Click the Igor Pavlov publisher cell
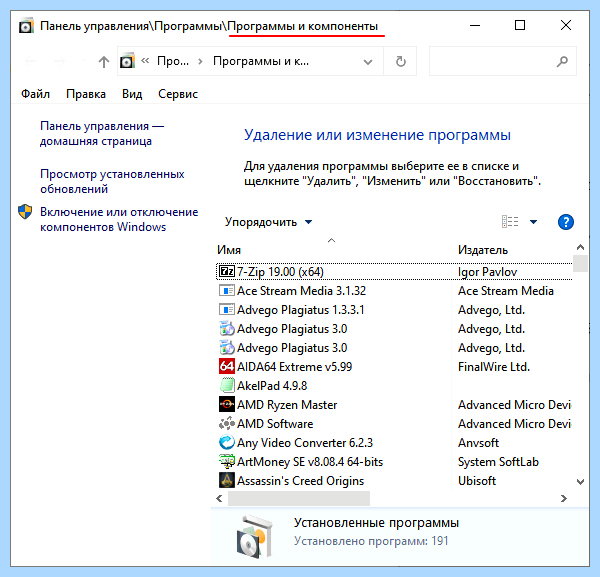The height and width of the screenshot is (577, 600). [487, 272]
